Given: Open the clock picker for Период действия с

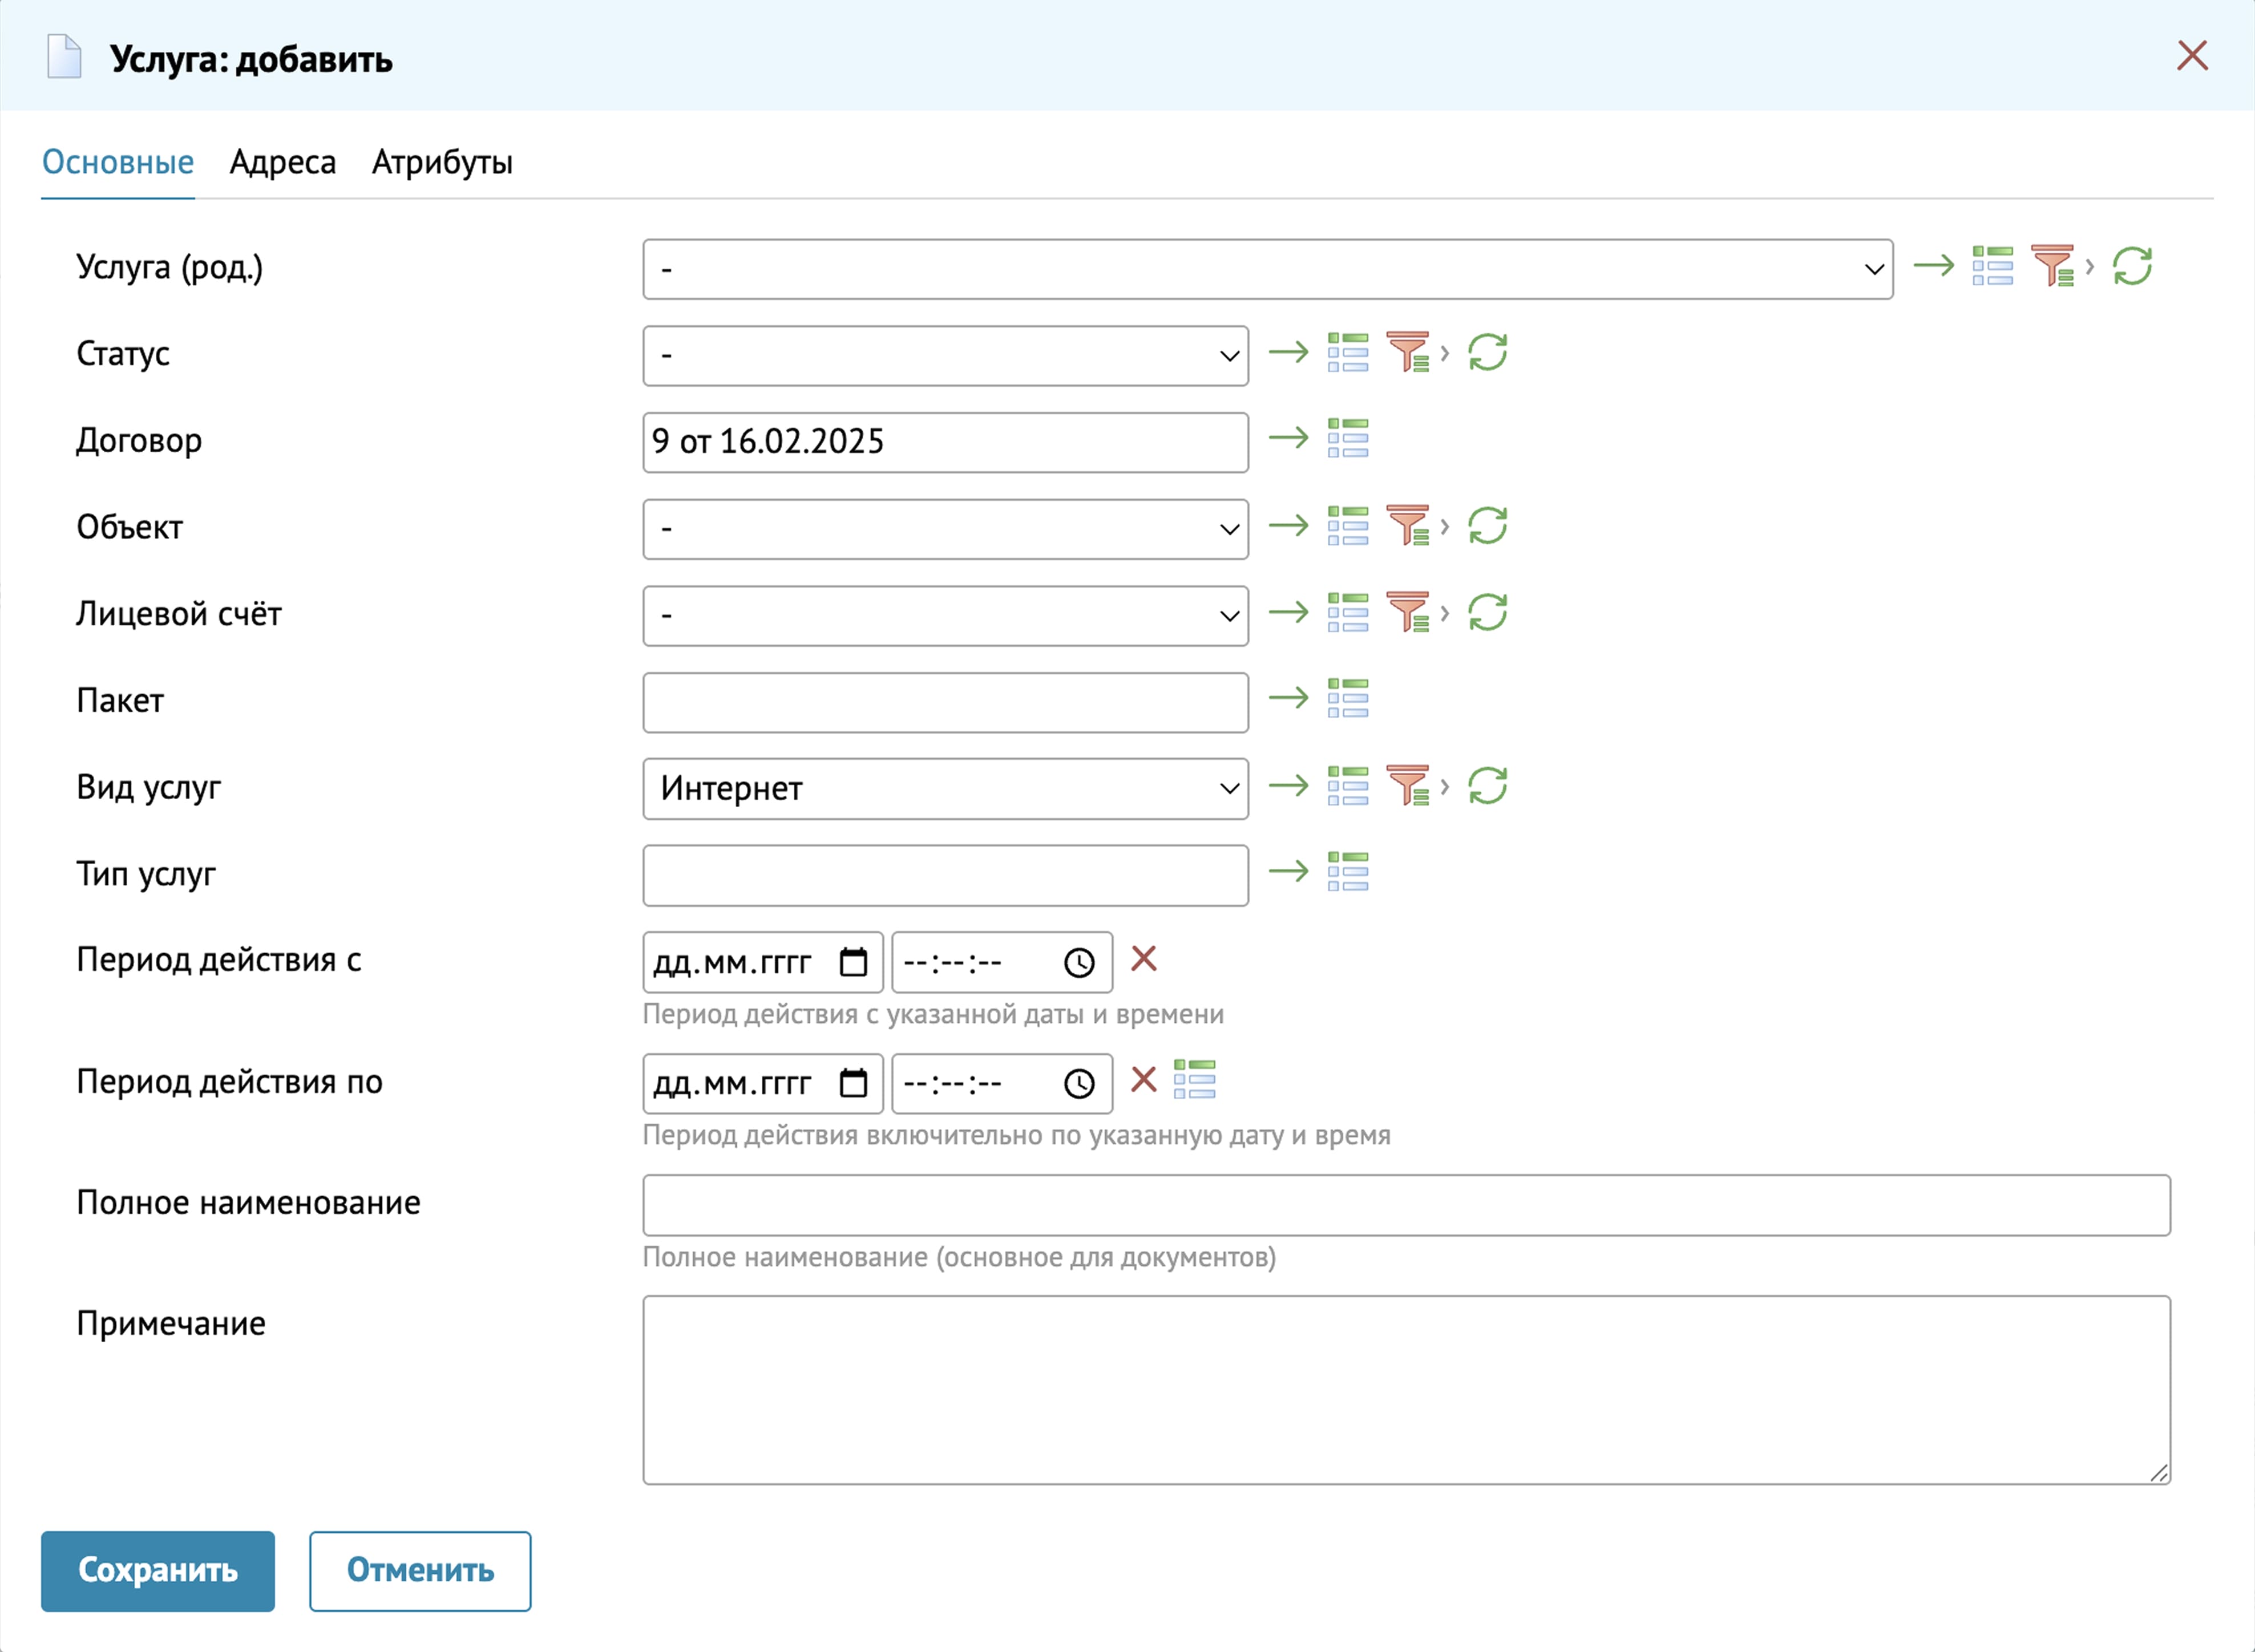Looking at the screenshot, I should 1079,963.
